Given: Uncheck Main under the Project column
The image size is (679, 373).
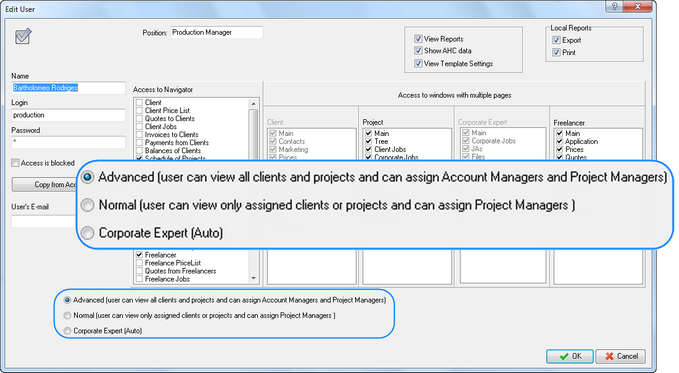Looking at the screenshot, I should pyautogui.click(x=369, y=133).
